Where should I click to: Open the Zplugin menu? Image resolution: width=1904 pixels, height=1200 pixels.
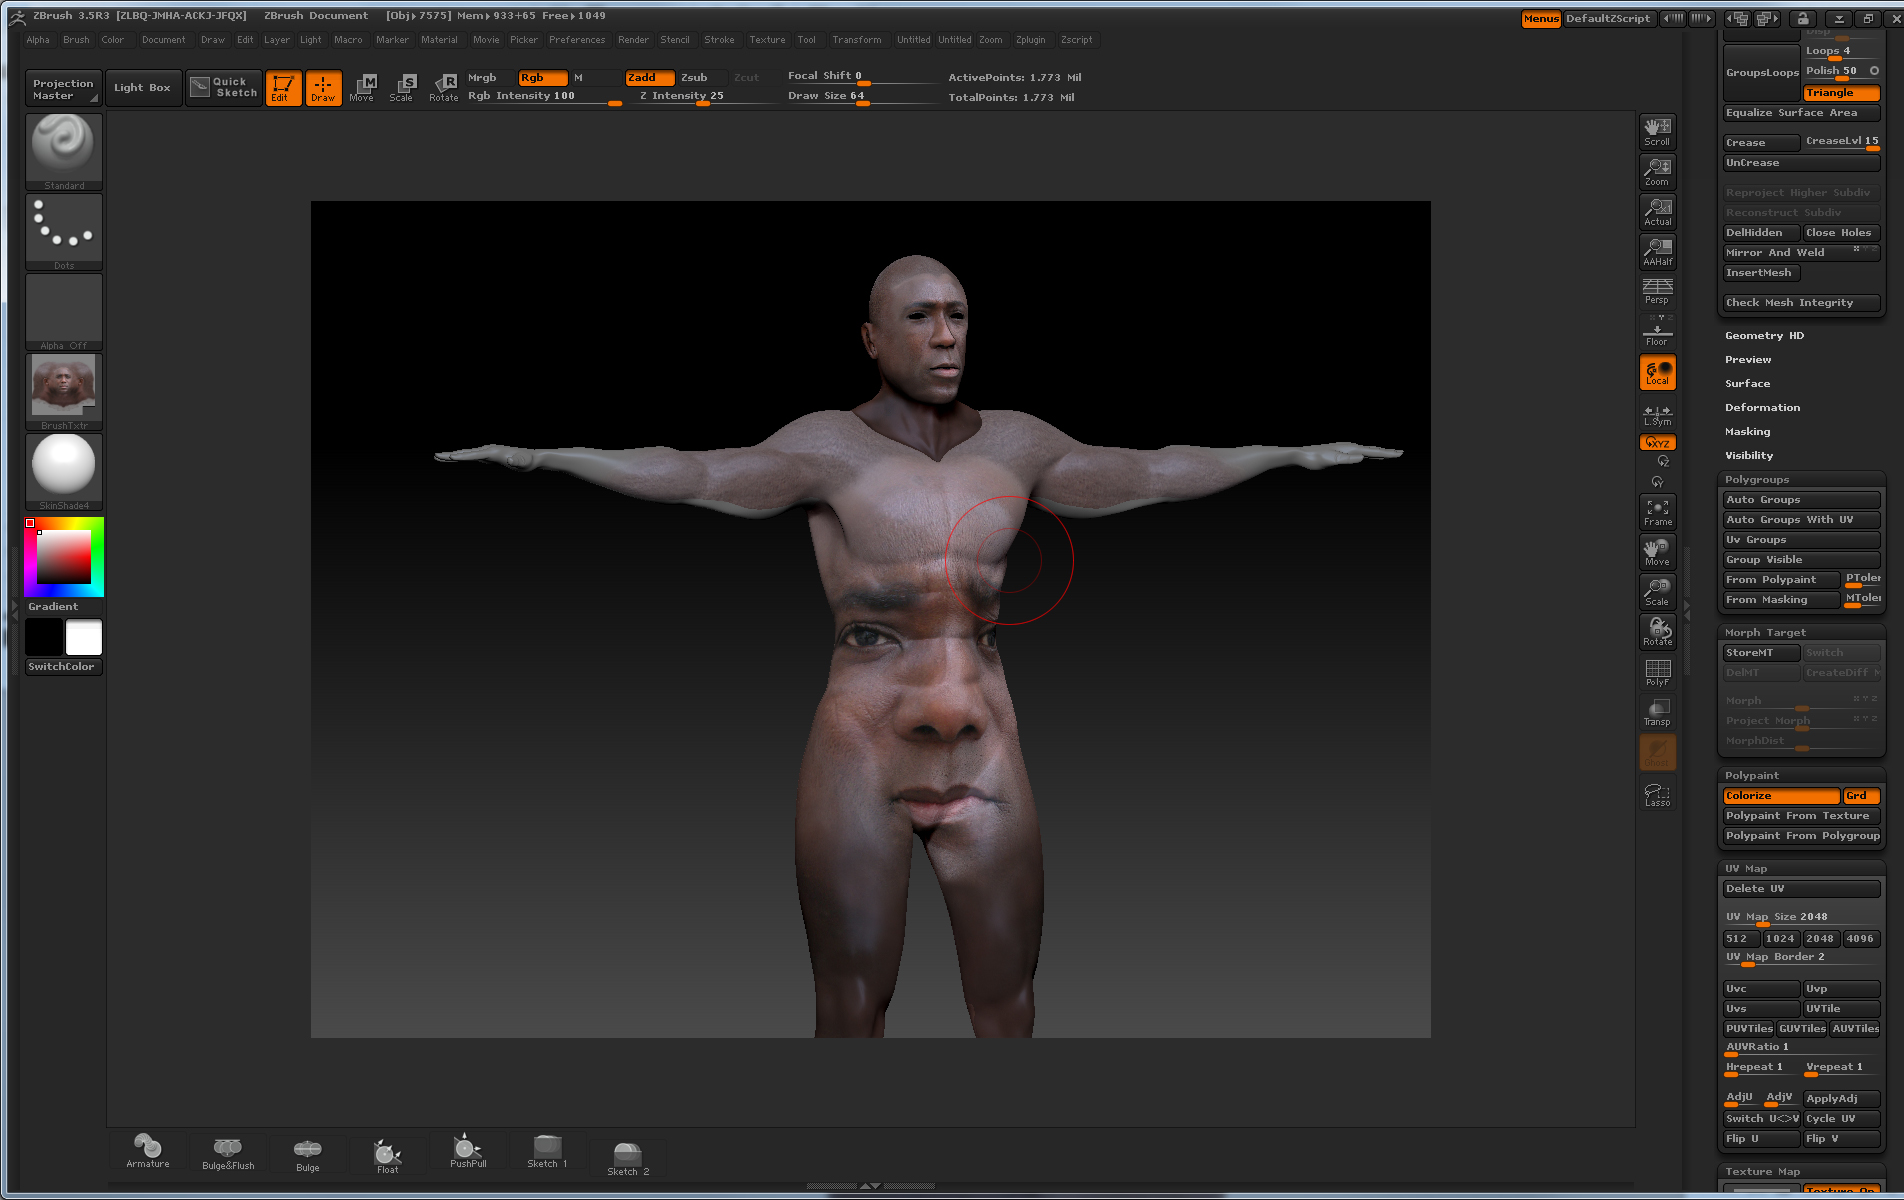click(1030, 40)
